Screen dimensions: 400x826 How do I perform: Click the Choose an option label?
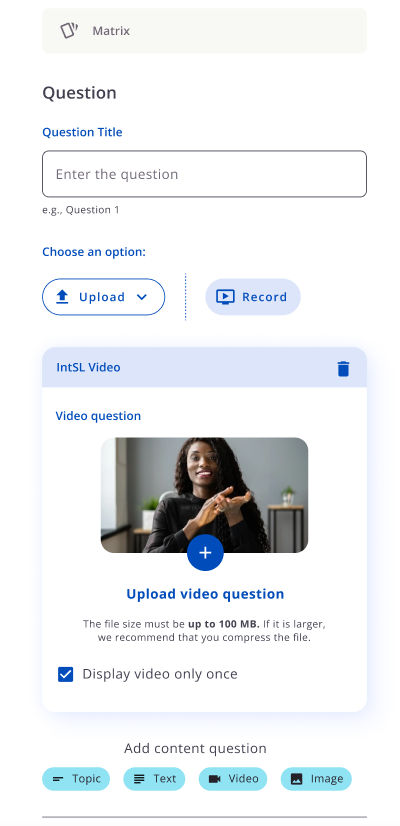coord(94,252)
